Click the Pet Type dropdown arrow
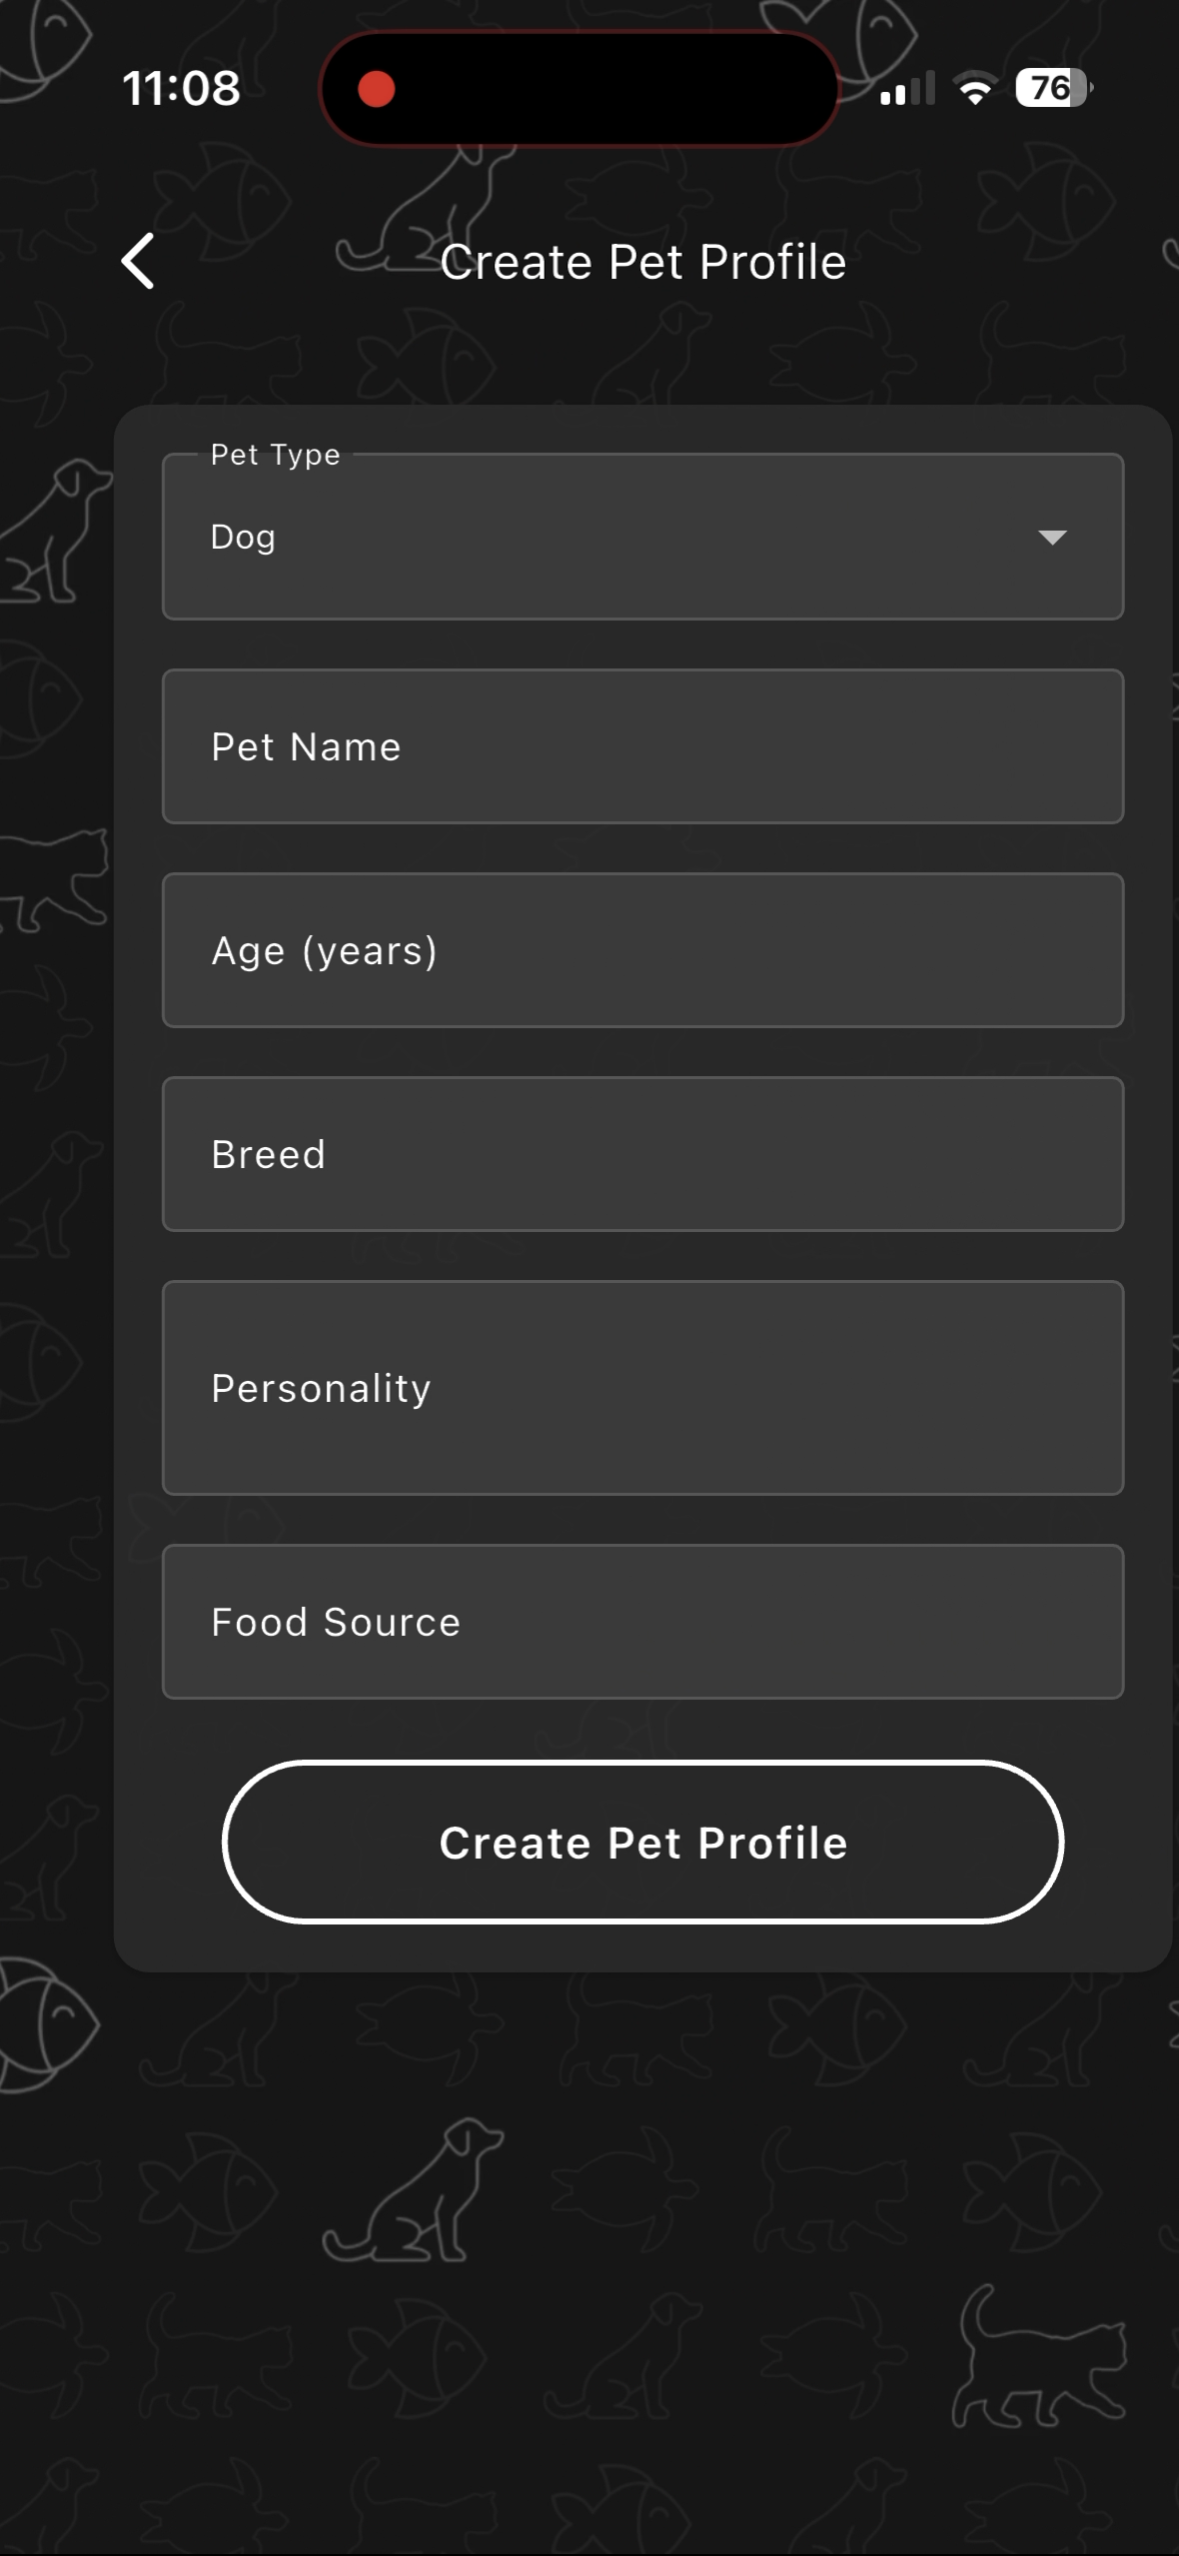This screenshot has width=1179, height=2556. point(1052,537)
